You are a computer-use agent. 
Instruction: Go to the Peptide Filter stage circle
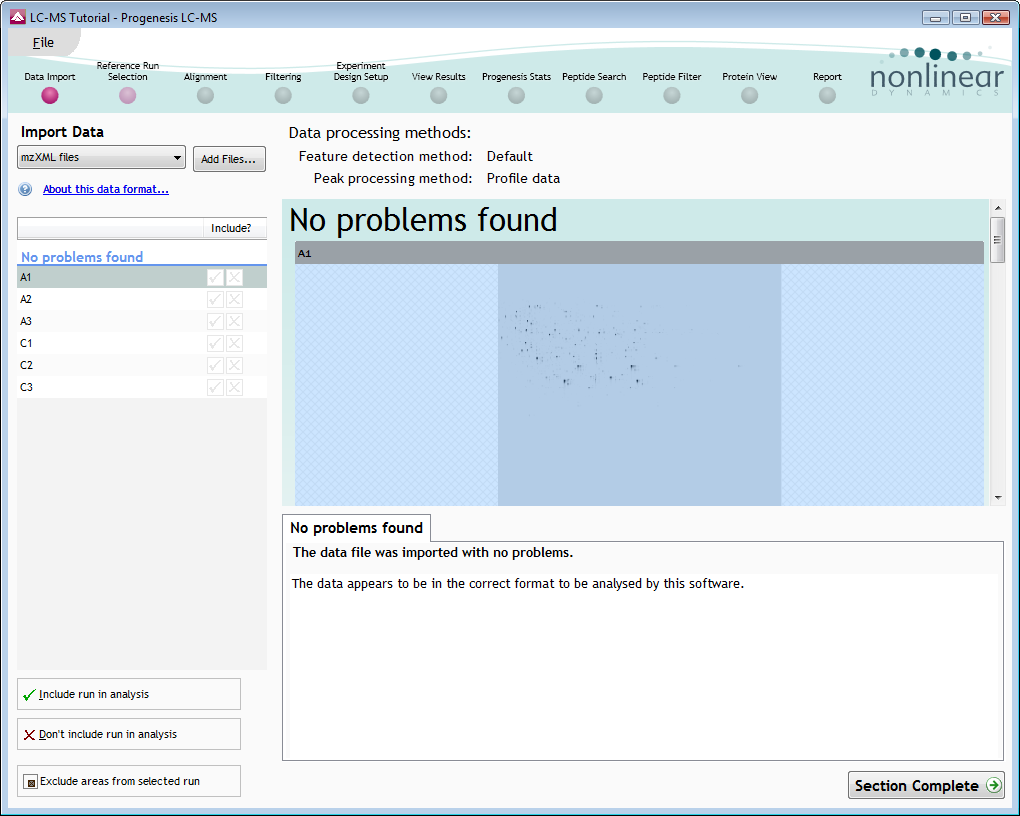click(671, 96)
